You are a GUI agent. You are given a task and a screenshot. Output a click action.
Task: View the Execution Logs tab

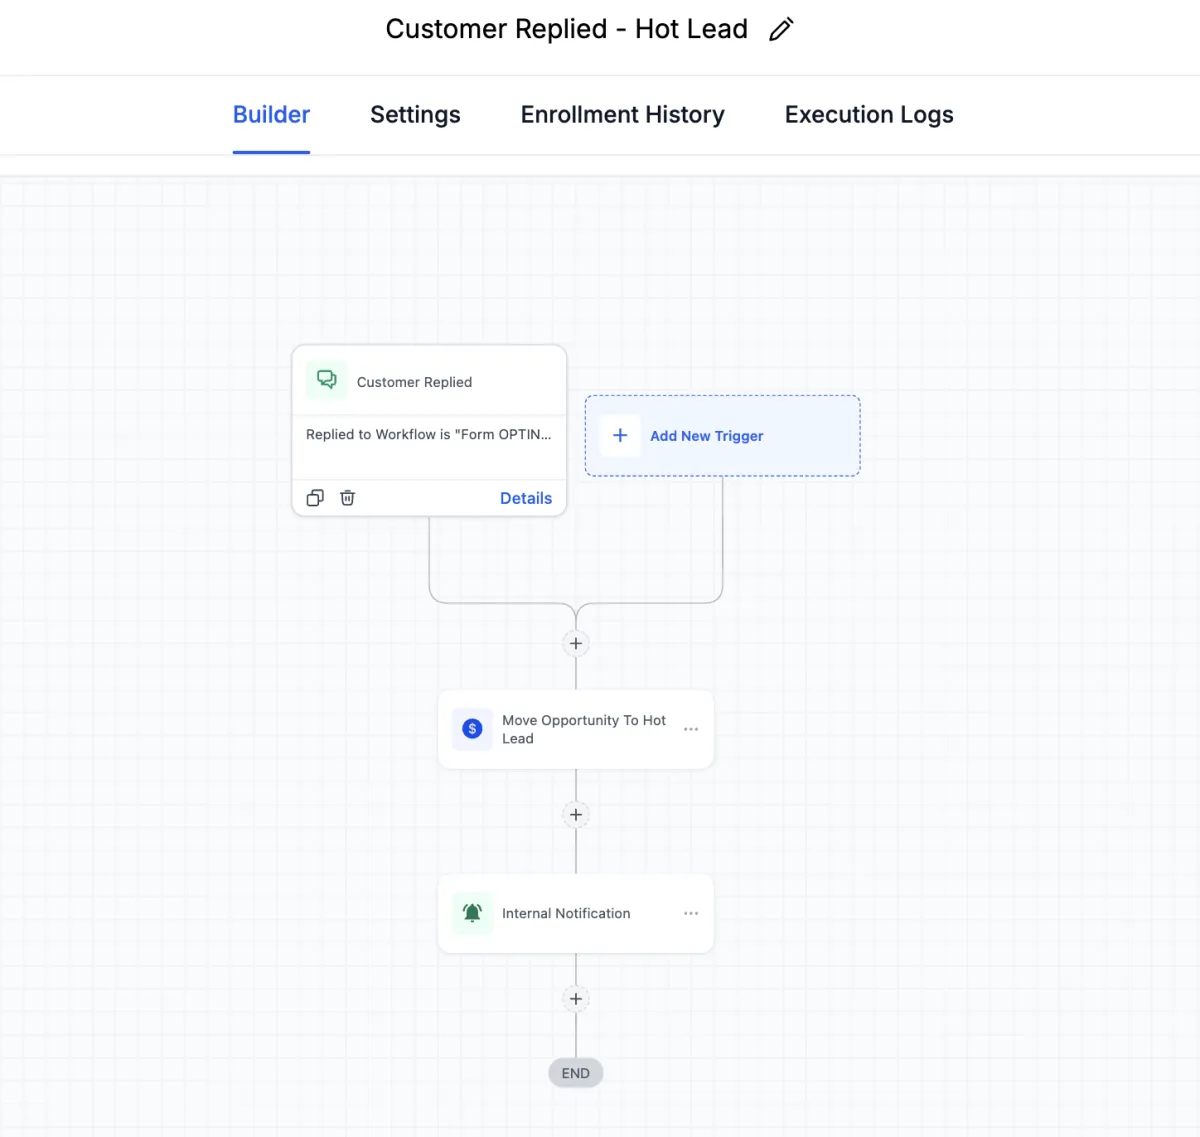[x=869, y=115]
